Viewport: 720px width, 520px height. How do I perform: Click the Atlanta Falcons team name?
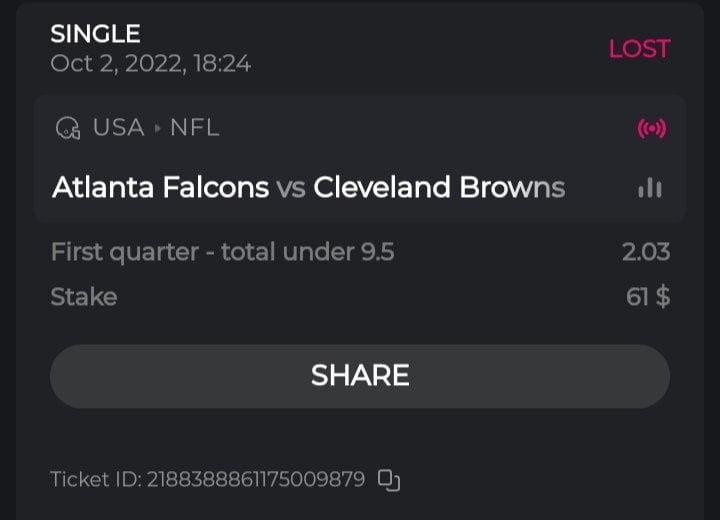coord(160,188)
